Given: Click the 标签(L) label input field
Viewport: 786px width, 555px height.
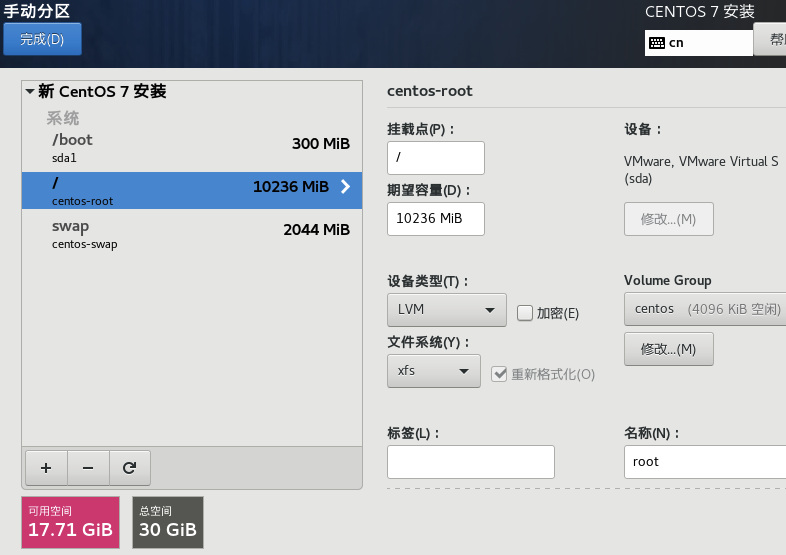Looking at the screenshot, I should pos(471,462).
